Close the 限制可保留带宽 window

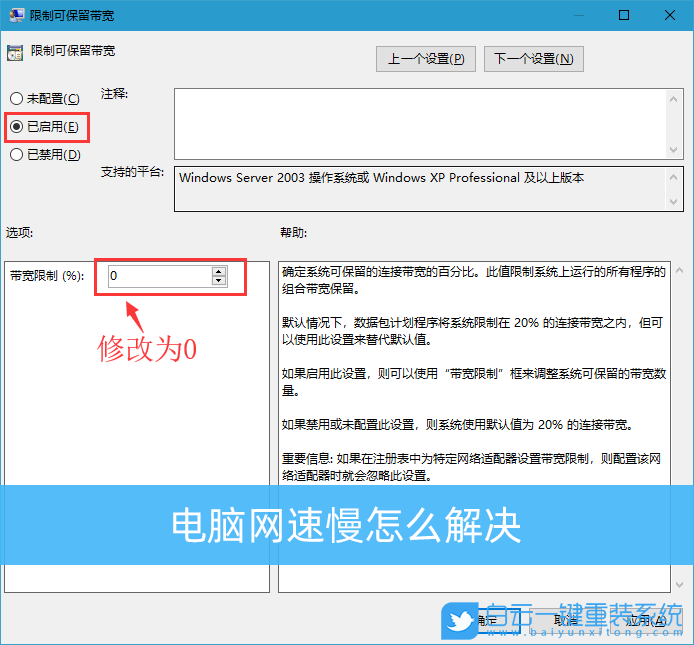click(670, 15)
